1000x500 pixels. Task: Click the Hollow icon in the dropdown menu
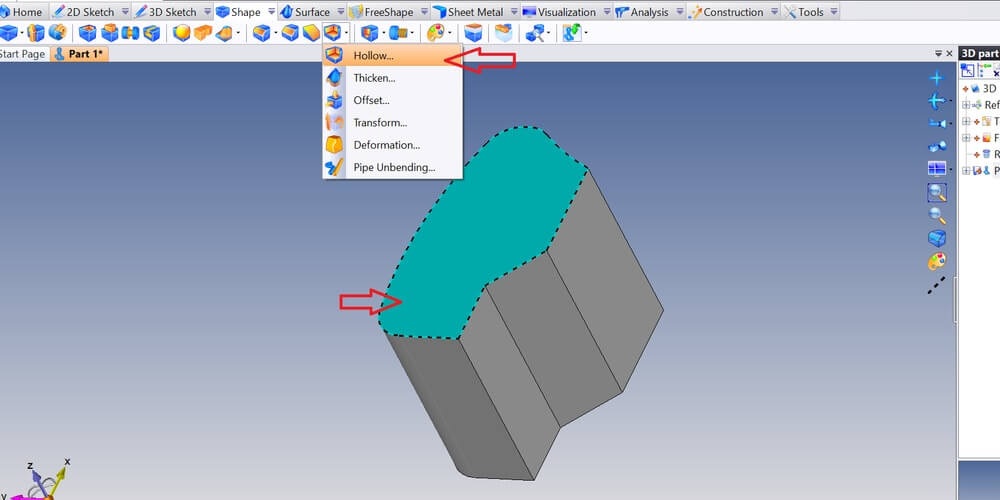pyautogui.click(x=335, y=56)
